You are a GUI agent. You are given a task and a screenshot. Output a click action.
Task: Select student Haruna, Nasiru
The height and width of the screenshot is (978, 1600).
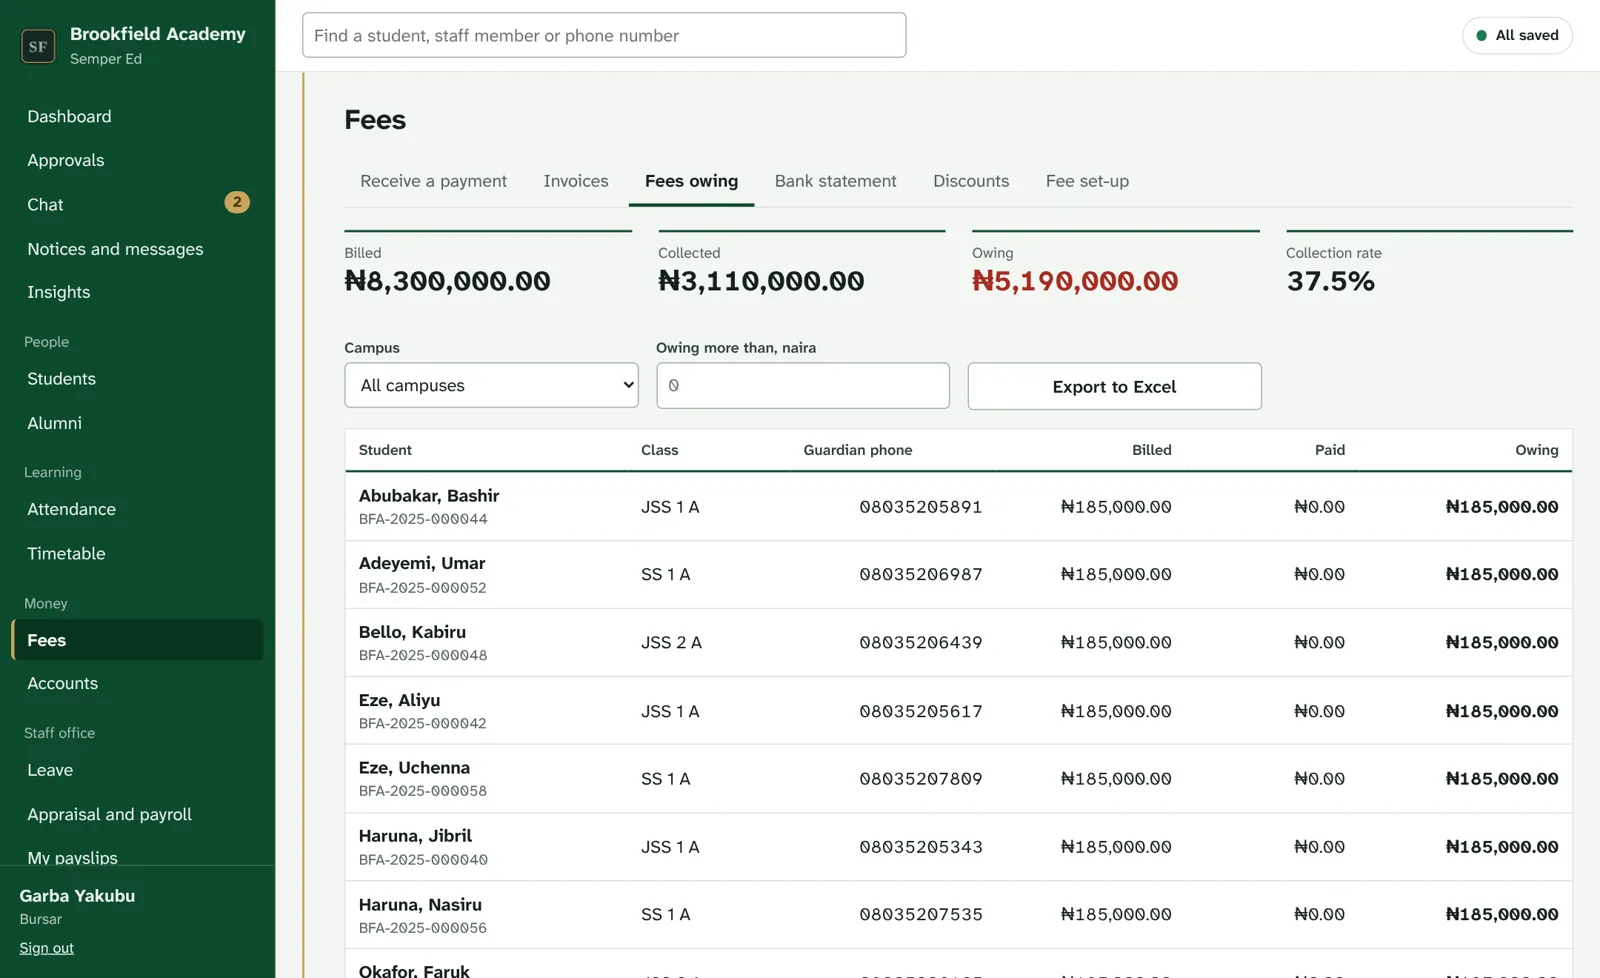pyautogui.click(x=420, y=904)
